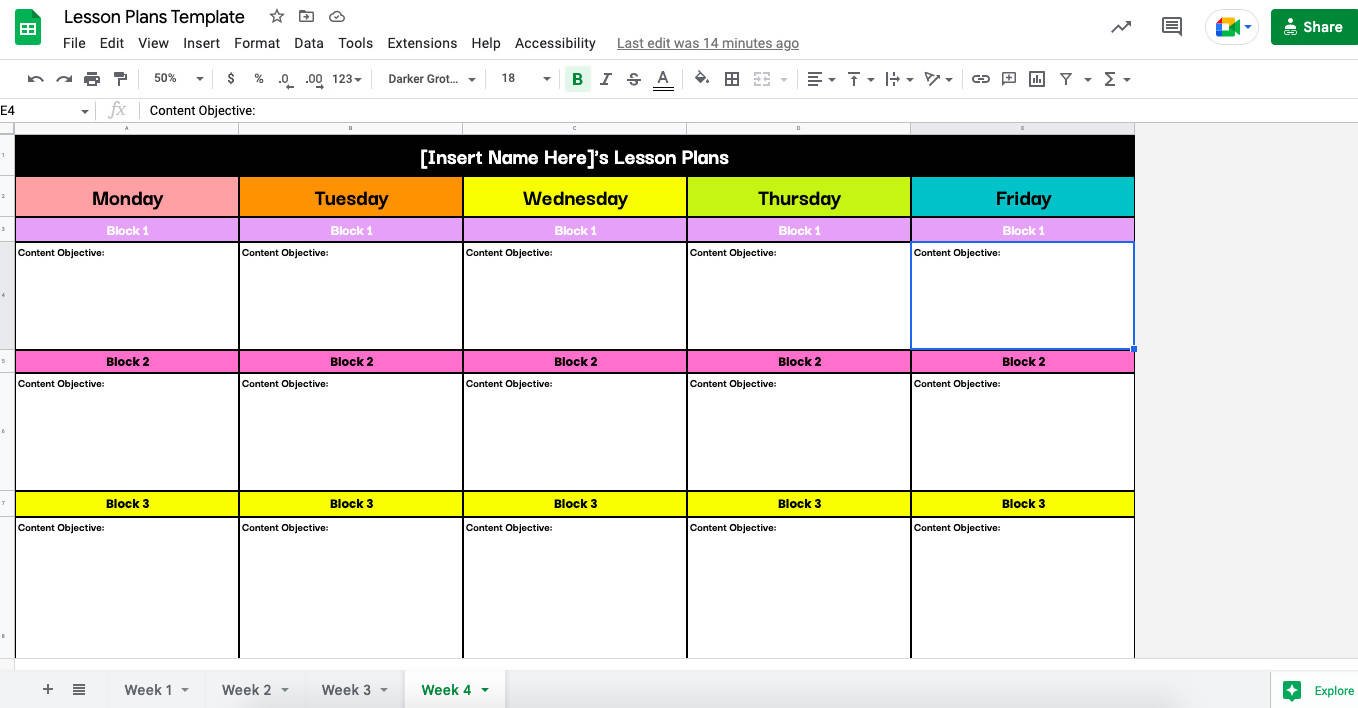The width and height of the screenshot is (1358, 708).
Task: Open version history via the last edit link
Action: (x=707, y=43)
